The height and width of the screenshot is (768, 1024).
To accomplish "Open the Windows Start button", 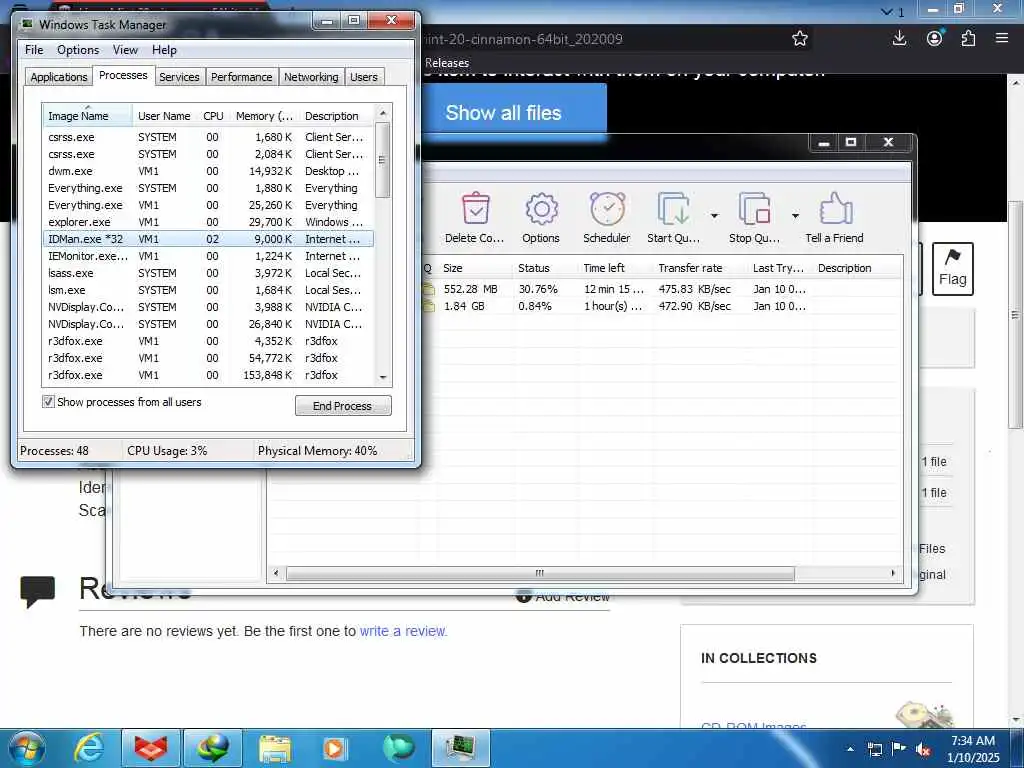I will click(26, 748).
